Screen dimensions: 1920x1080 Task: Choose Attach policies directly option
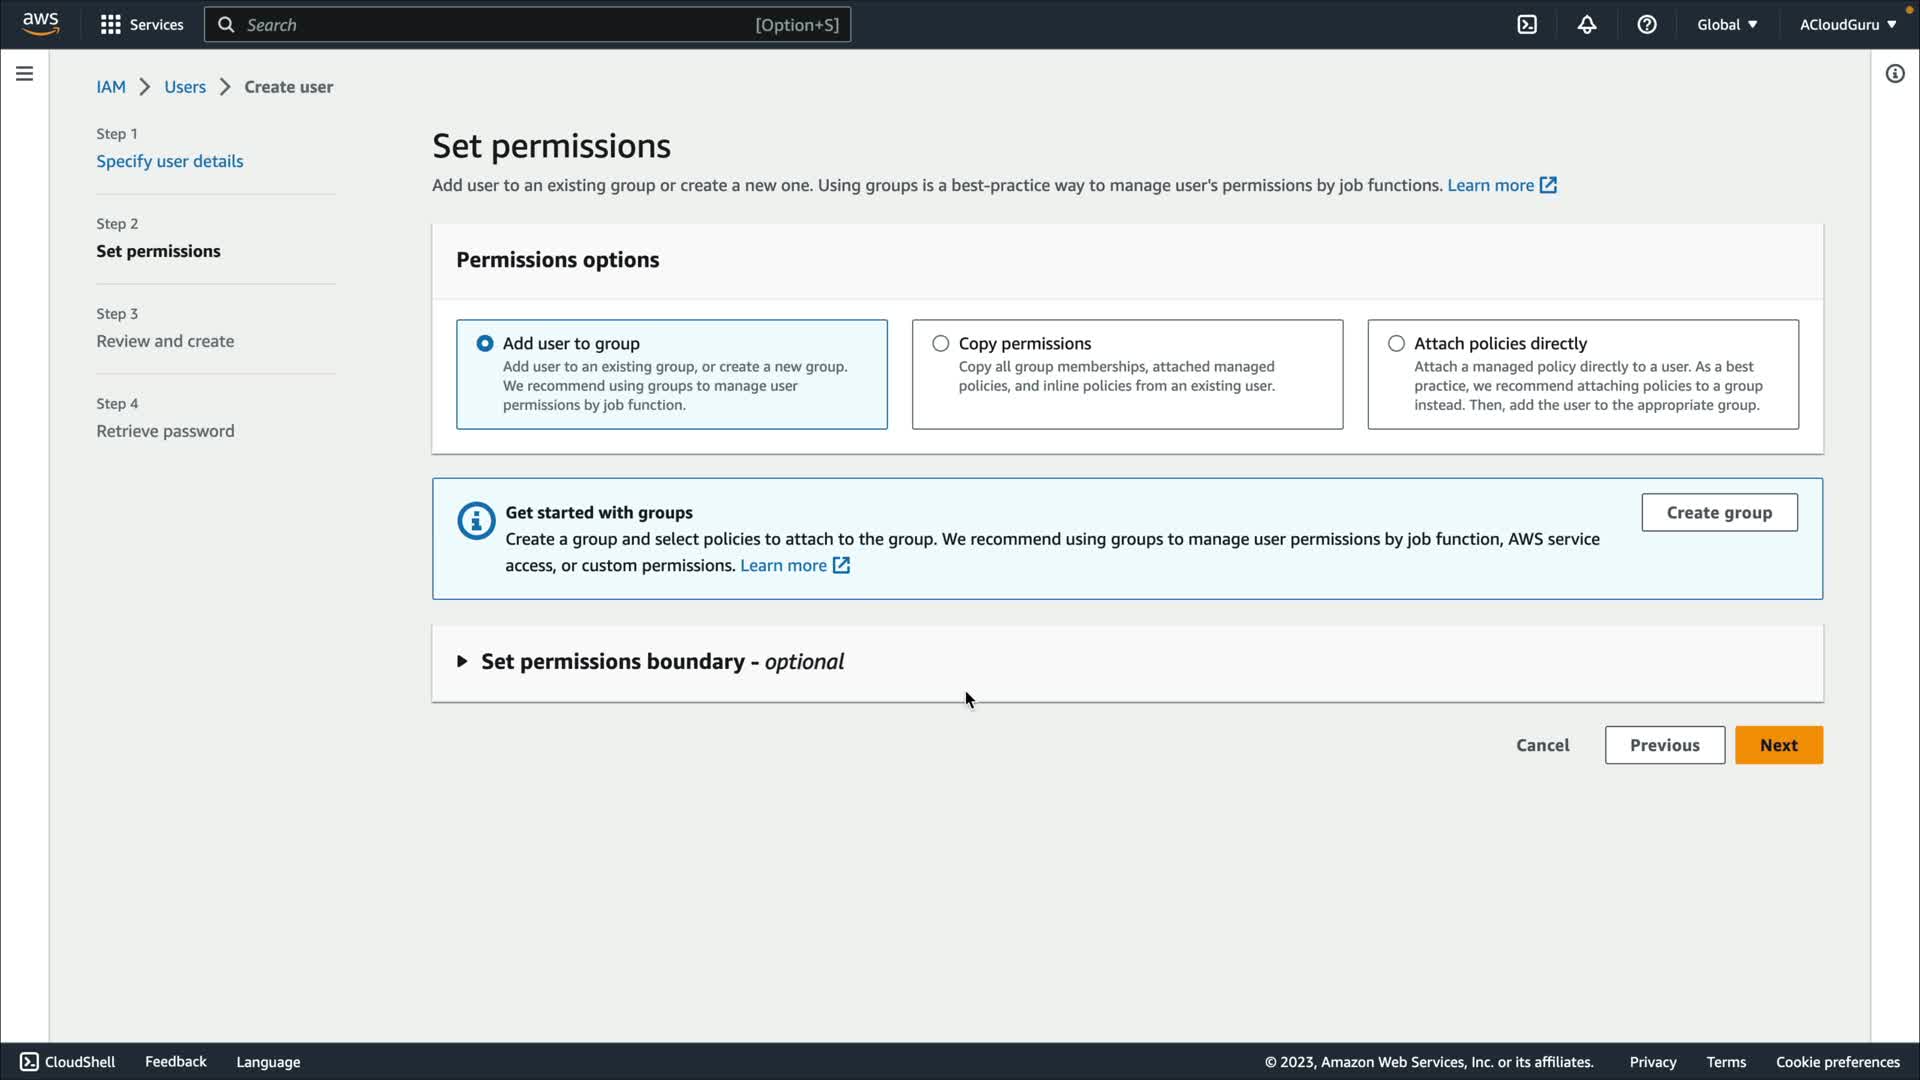(1396, 344)
